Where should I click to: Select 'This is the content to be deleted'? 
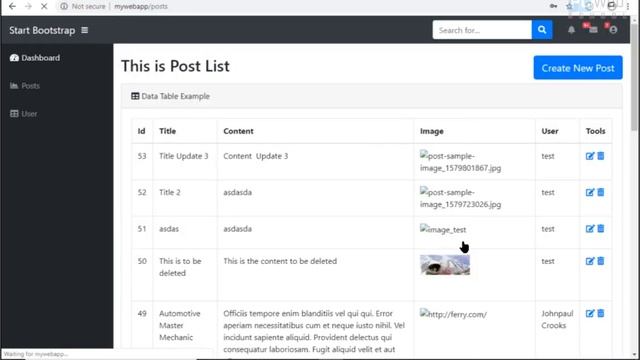(x=280, y=261)
